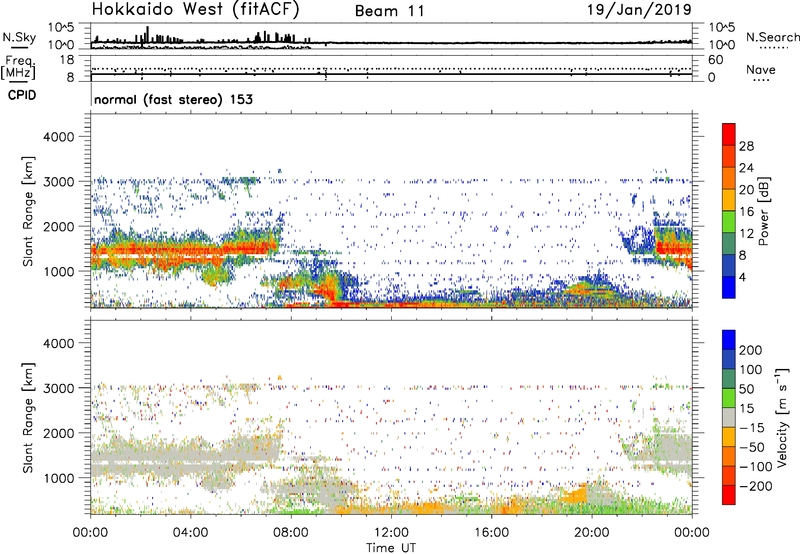The height and width of the screenshot is (554, 800).
Task: Click 'normal (fast stereo) 153' text
Action: point(173,99)
